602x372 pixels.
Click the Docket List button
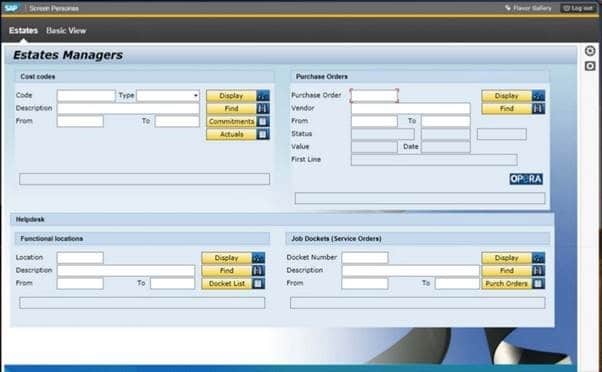227,284
